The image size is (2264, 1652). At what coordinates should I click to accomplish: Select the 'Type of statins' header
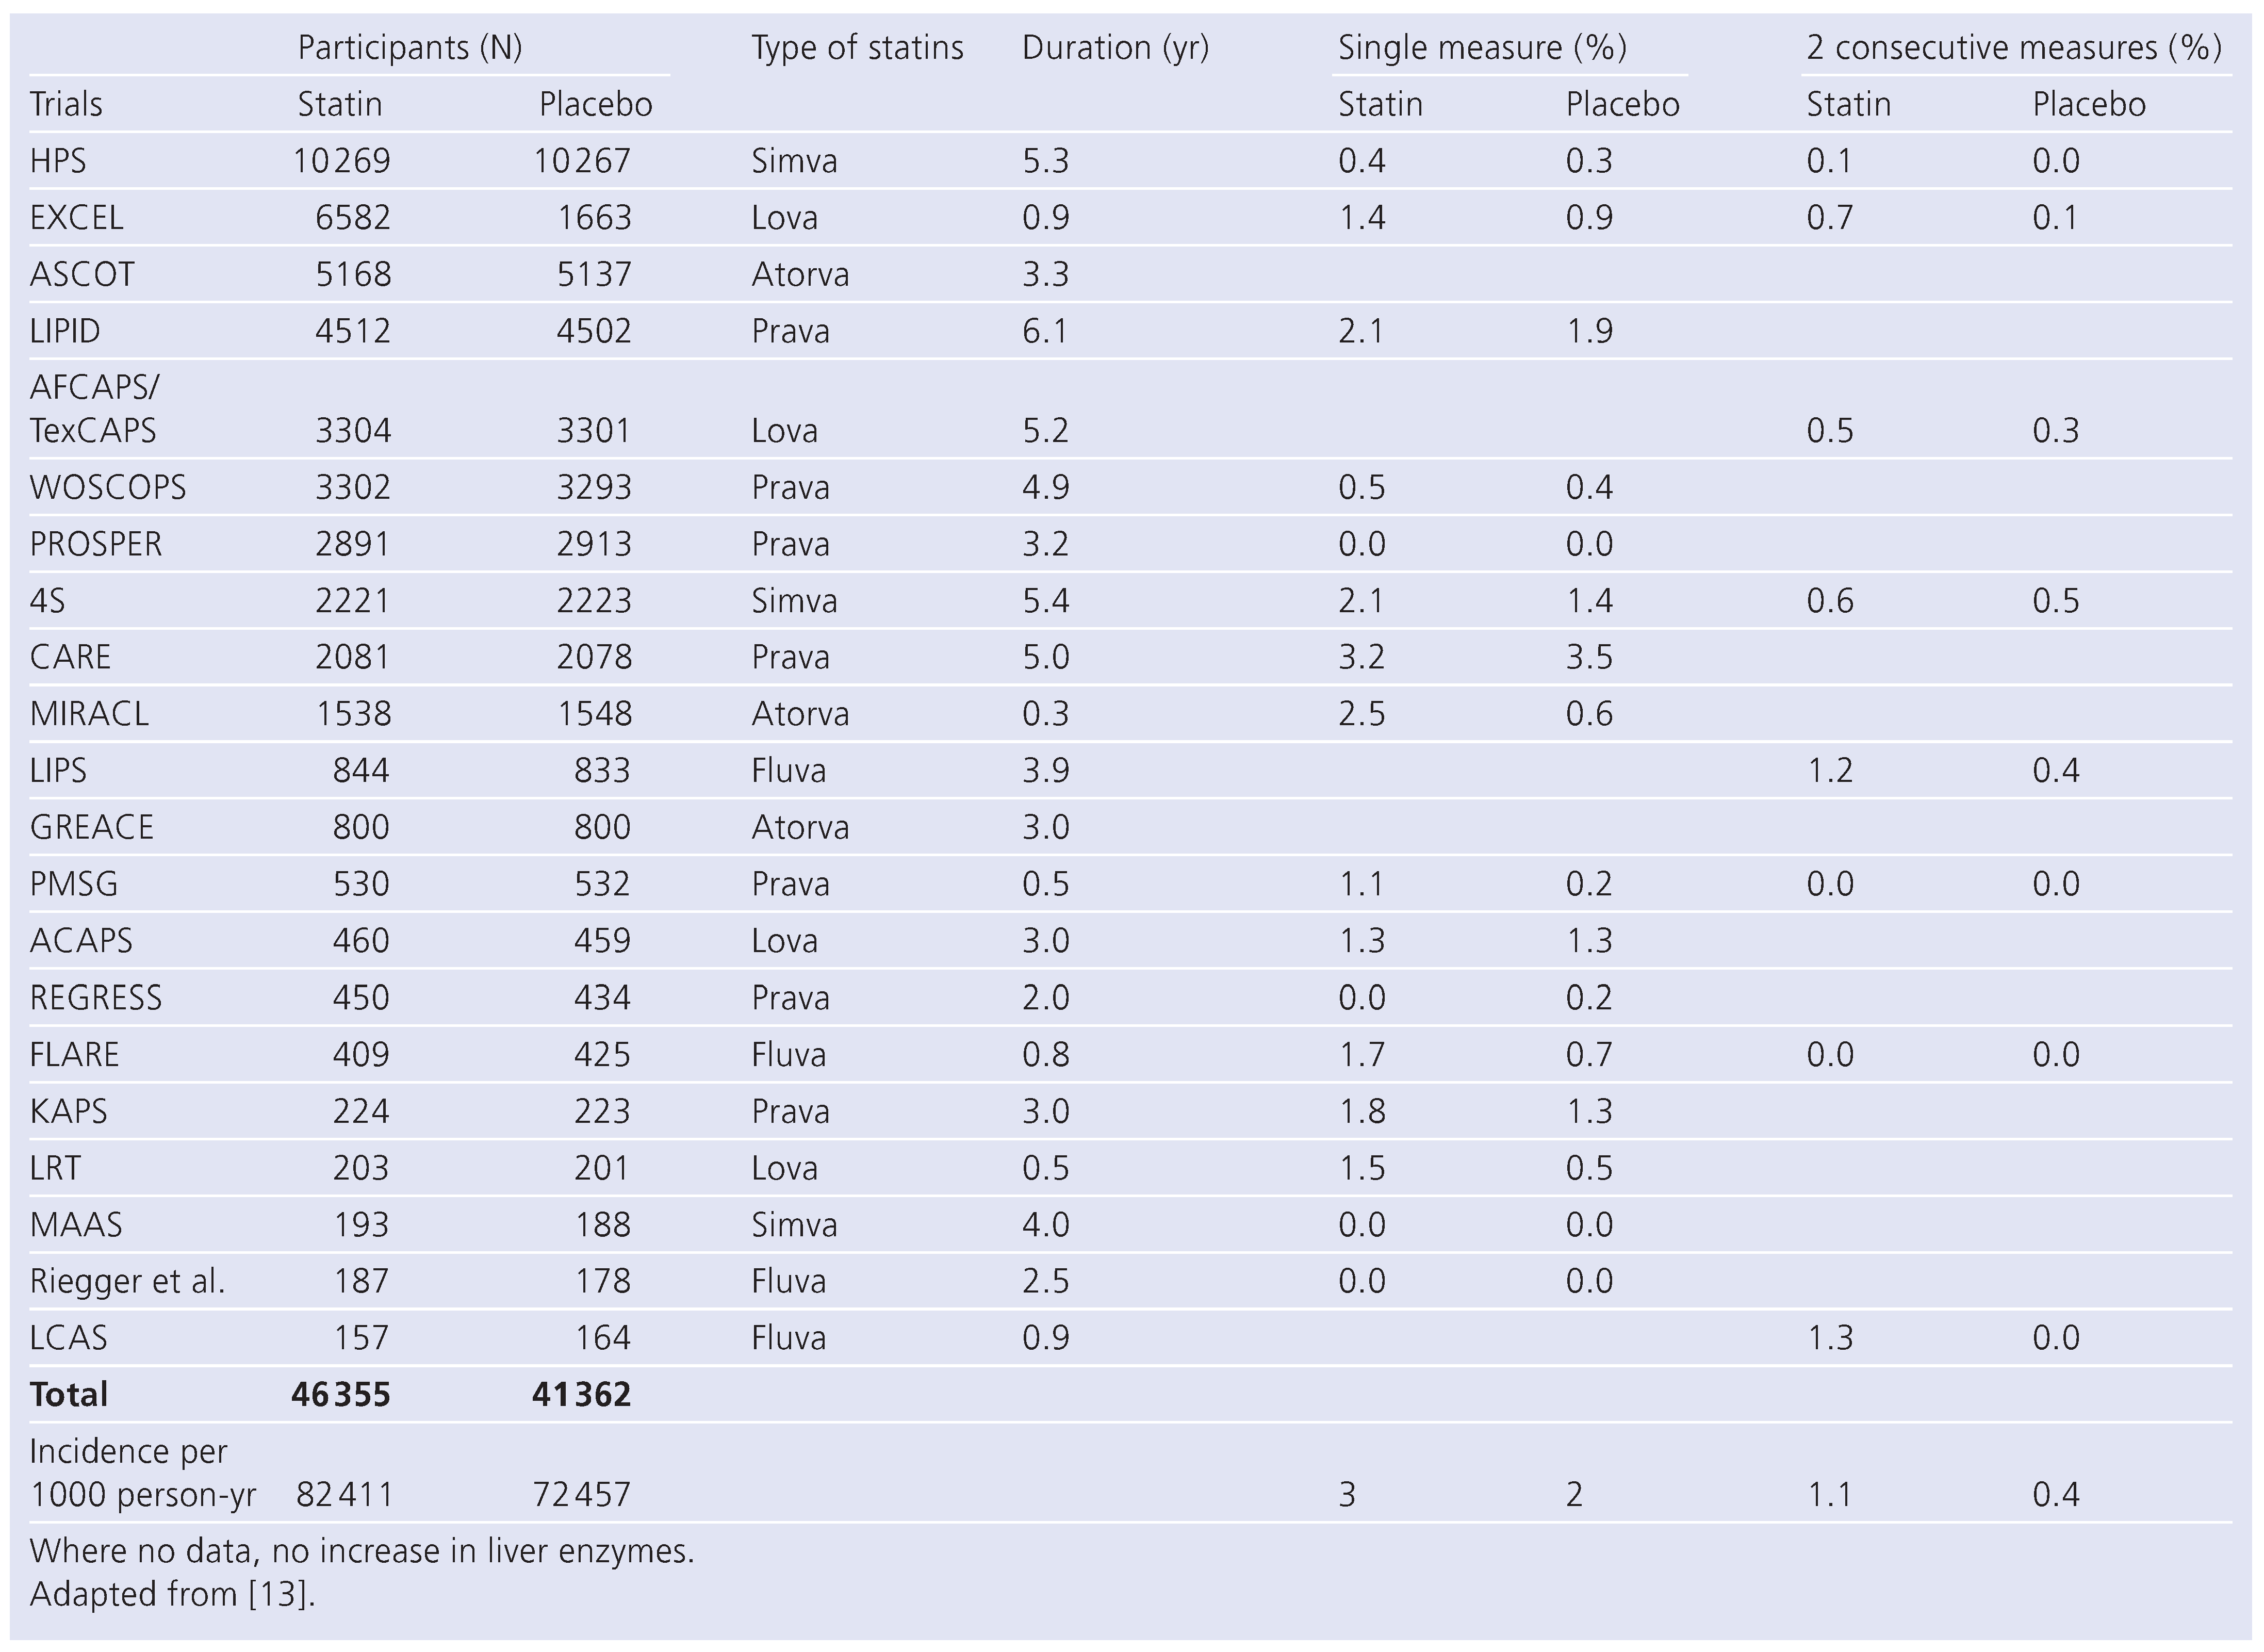(x=857, y=48)
